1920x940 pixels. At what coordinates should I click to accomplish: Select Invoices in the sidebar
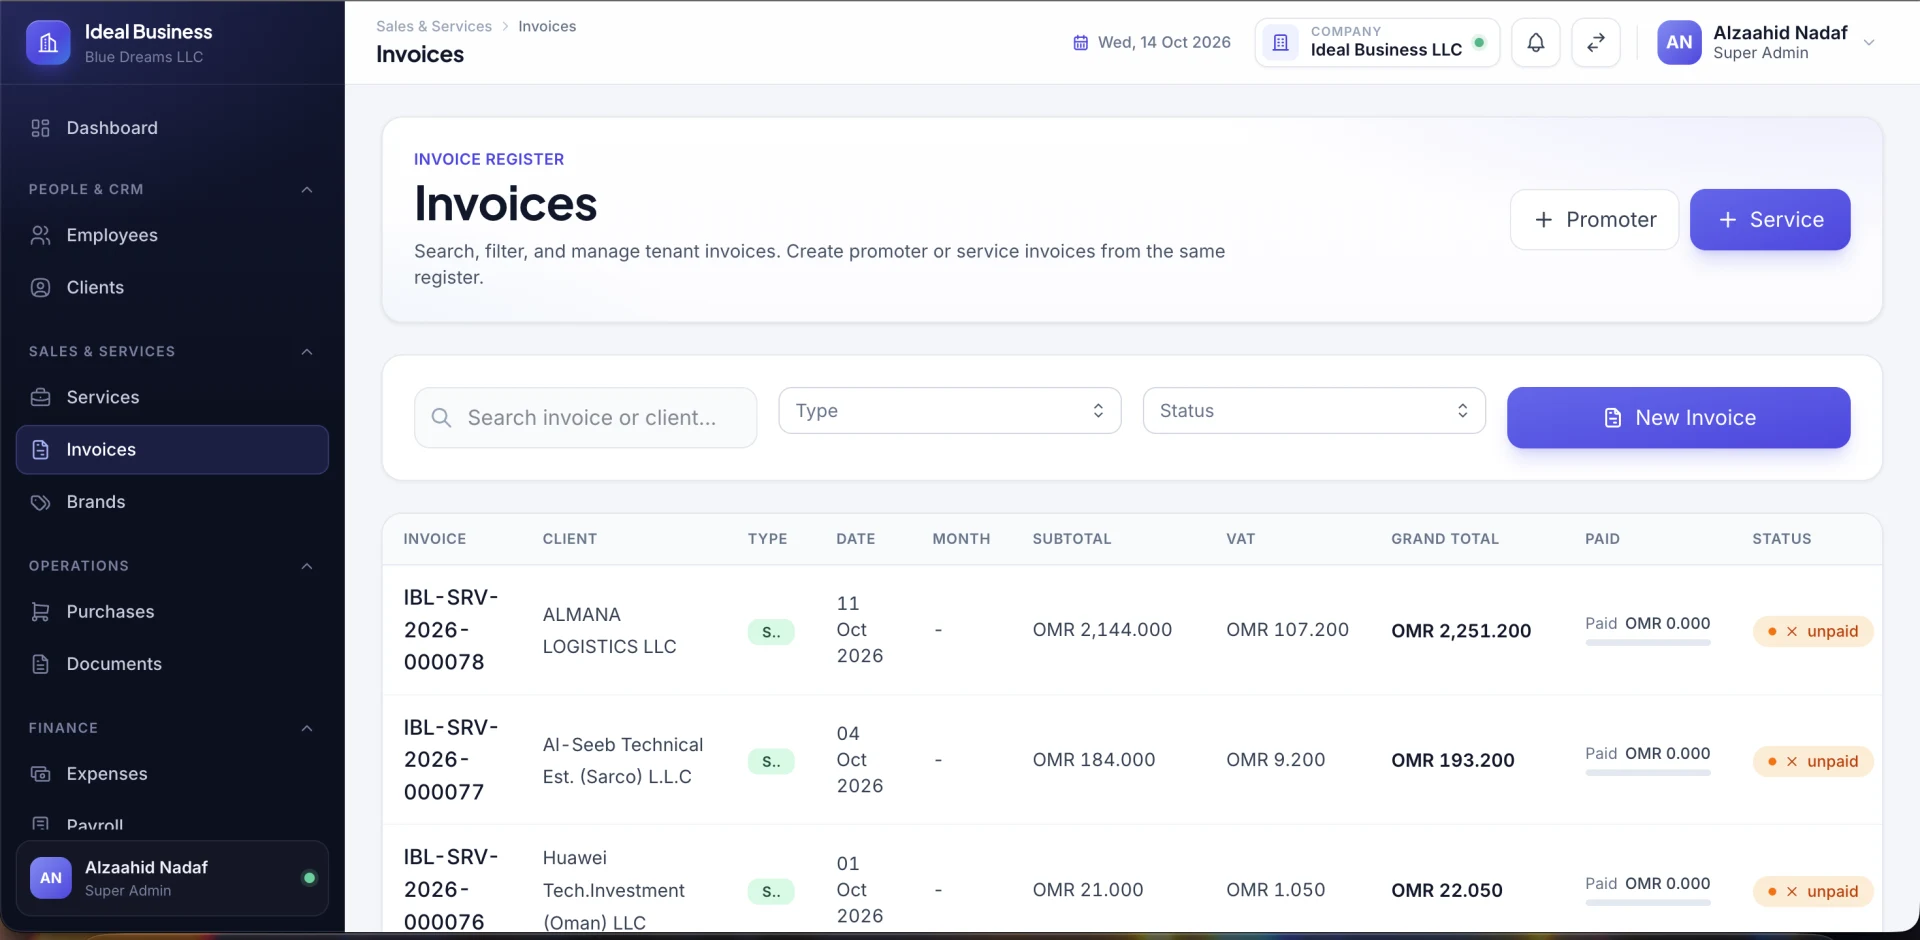[x=172, y=450]
